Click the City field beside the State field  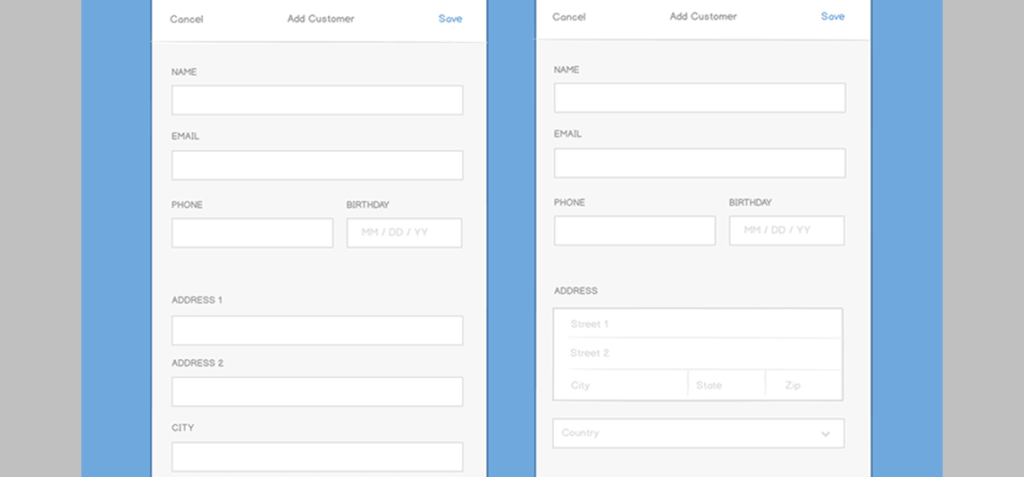point(621,385)
